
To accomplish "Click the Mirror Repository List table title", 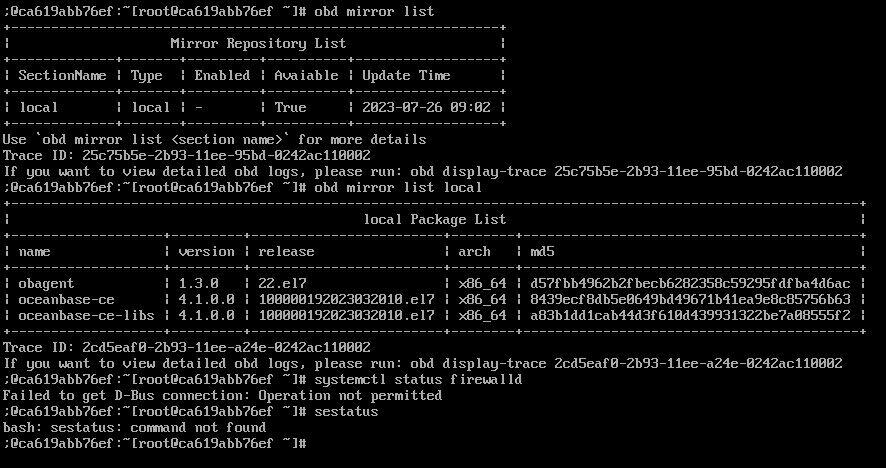I will [258, 44].
